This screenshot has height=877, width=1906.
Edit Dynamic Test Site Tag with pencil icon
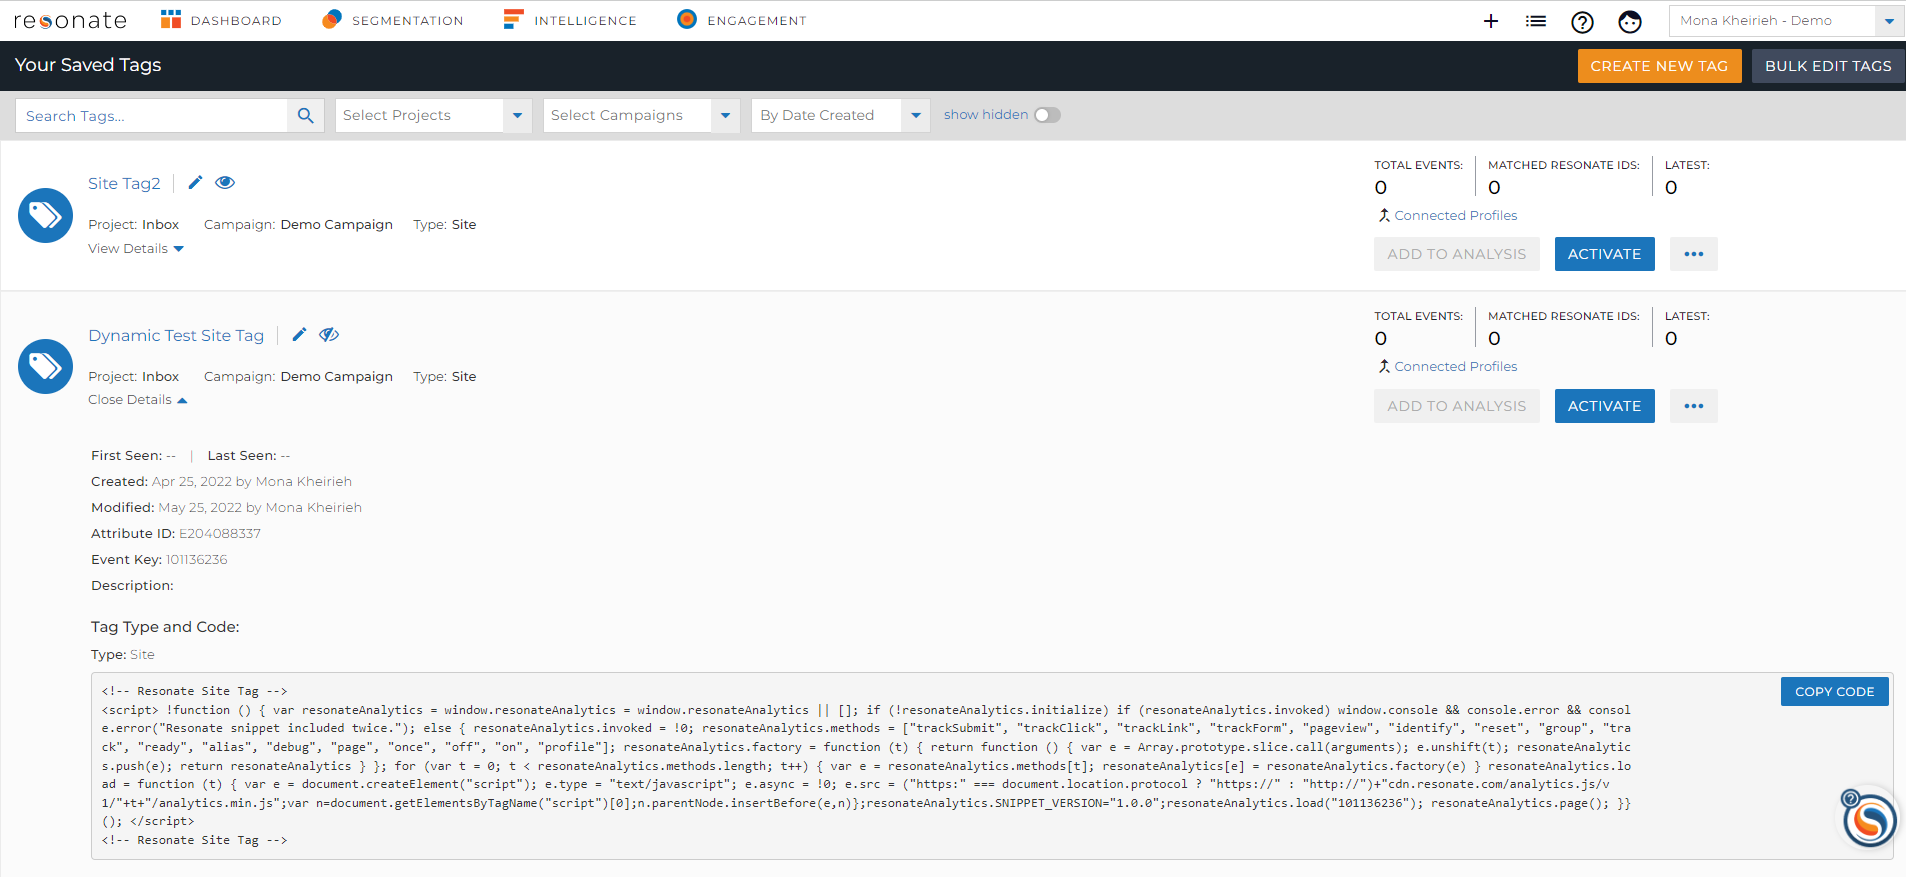click(x=299, y=334)
